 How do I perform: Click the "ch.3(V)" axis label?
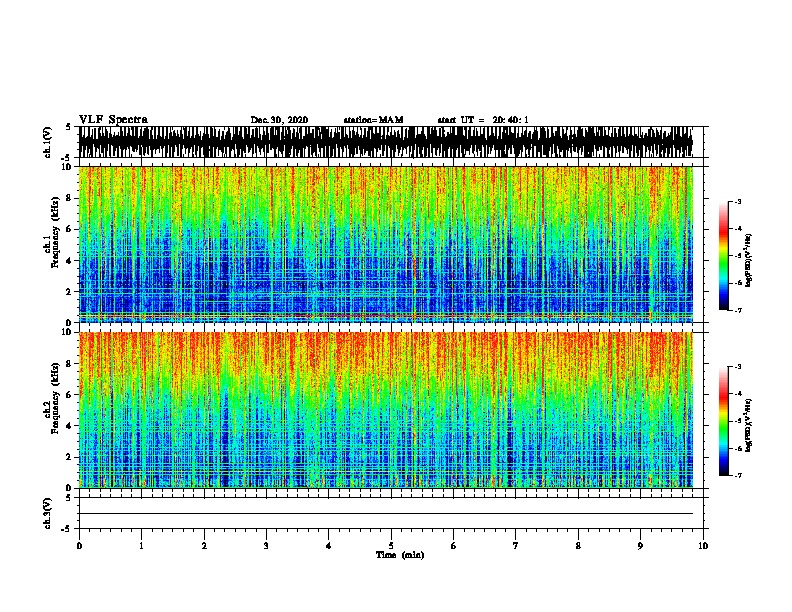pyautogui.click(x=48, y=514)
